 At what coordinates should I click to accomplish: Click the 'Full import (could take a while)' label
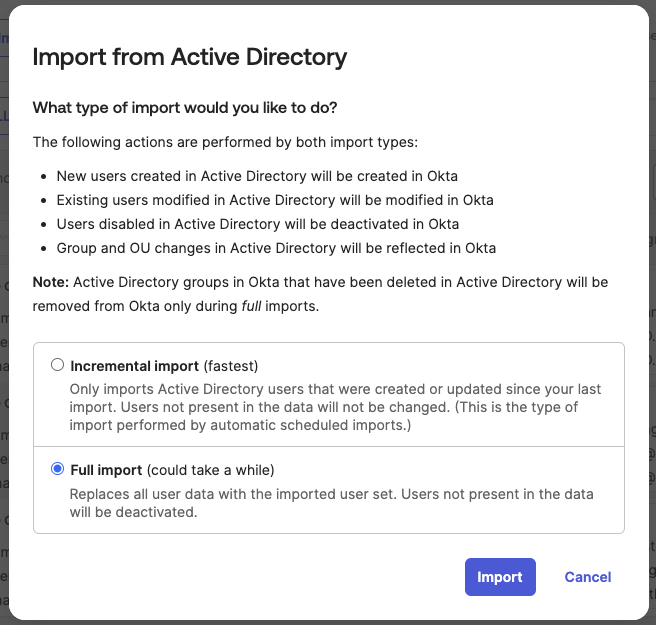pos(172,470)
